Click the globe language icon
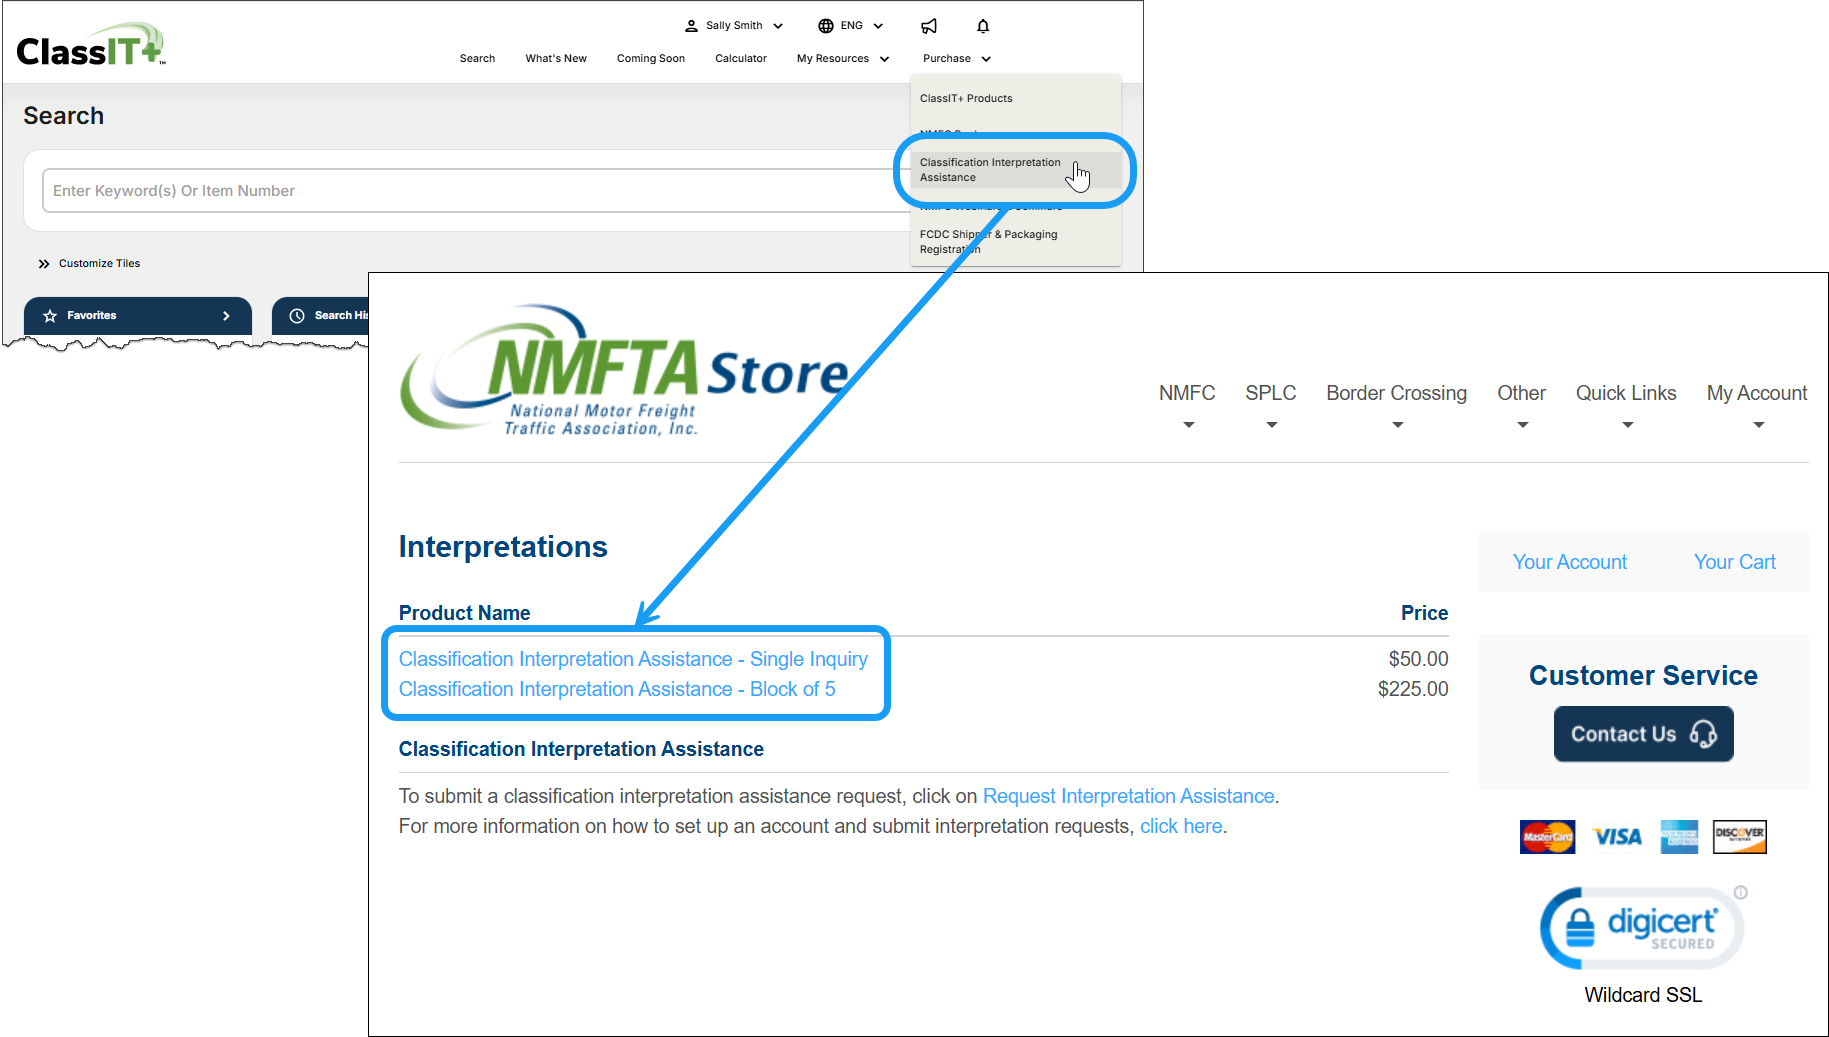Image resolution: width=1829 pixels, height=1037 pixels. [824, 25]
